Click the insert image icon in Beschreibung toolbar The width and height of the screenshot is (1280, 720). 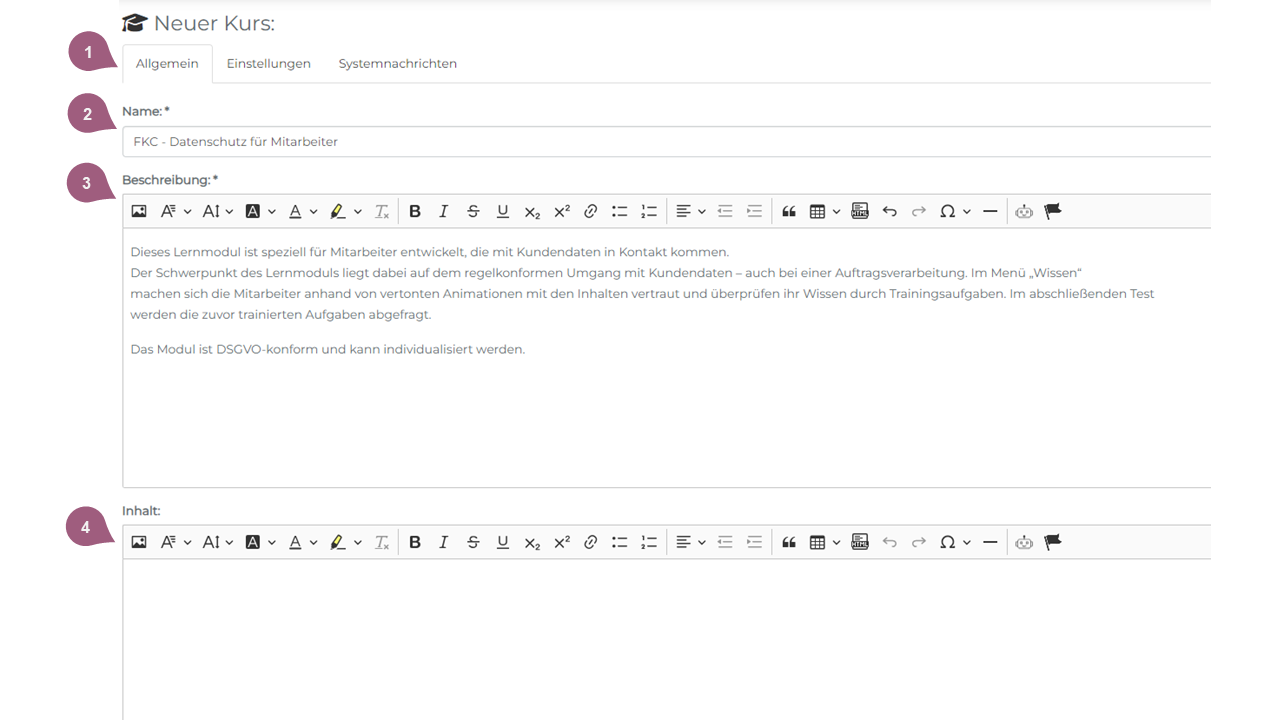click(x=139, y=211)
